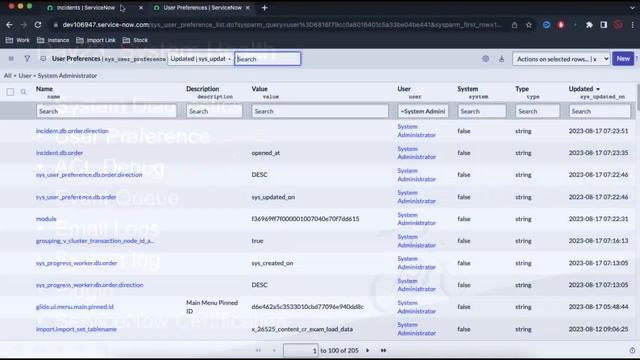The height and width of the screenshot is (360, 640).
Task: Open glide.ui.menu.main.pinned.id link
Action: point(75,307)
